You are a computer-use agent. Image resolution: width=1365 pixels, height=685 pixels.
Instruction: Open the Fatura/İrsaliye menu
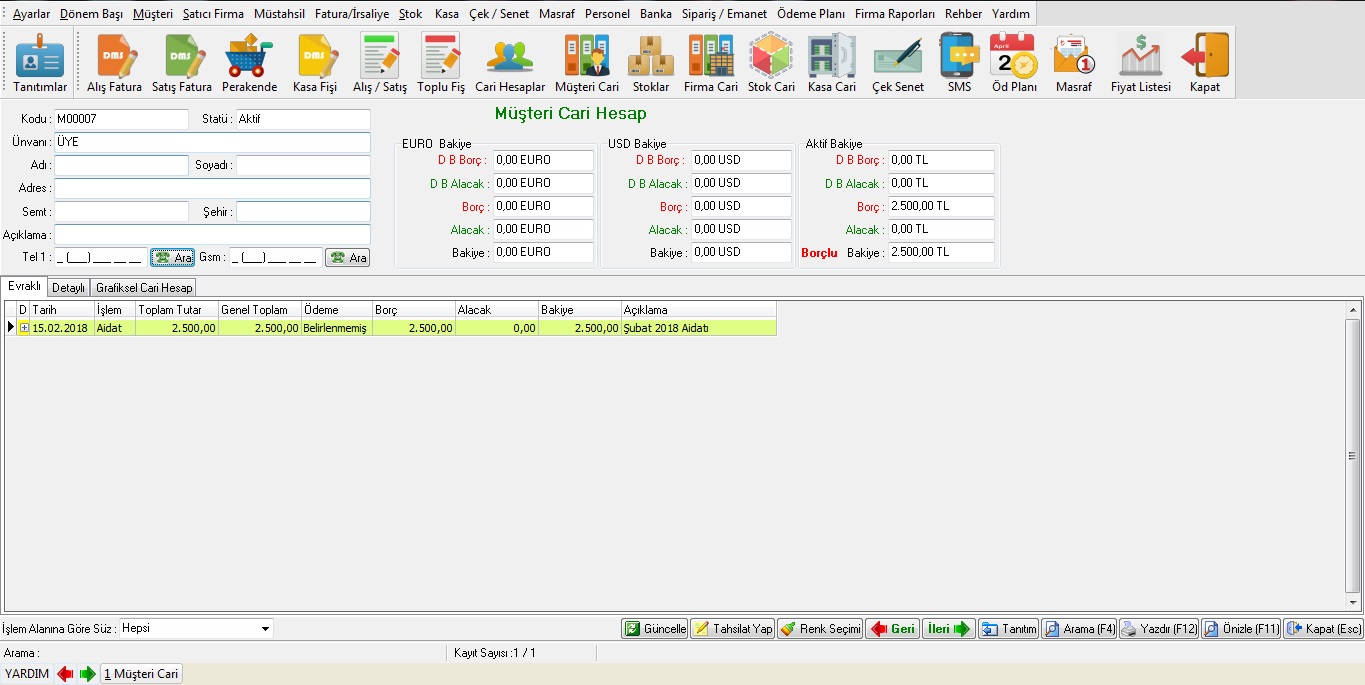351,14
